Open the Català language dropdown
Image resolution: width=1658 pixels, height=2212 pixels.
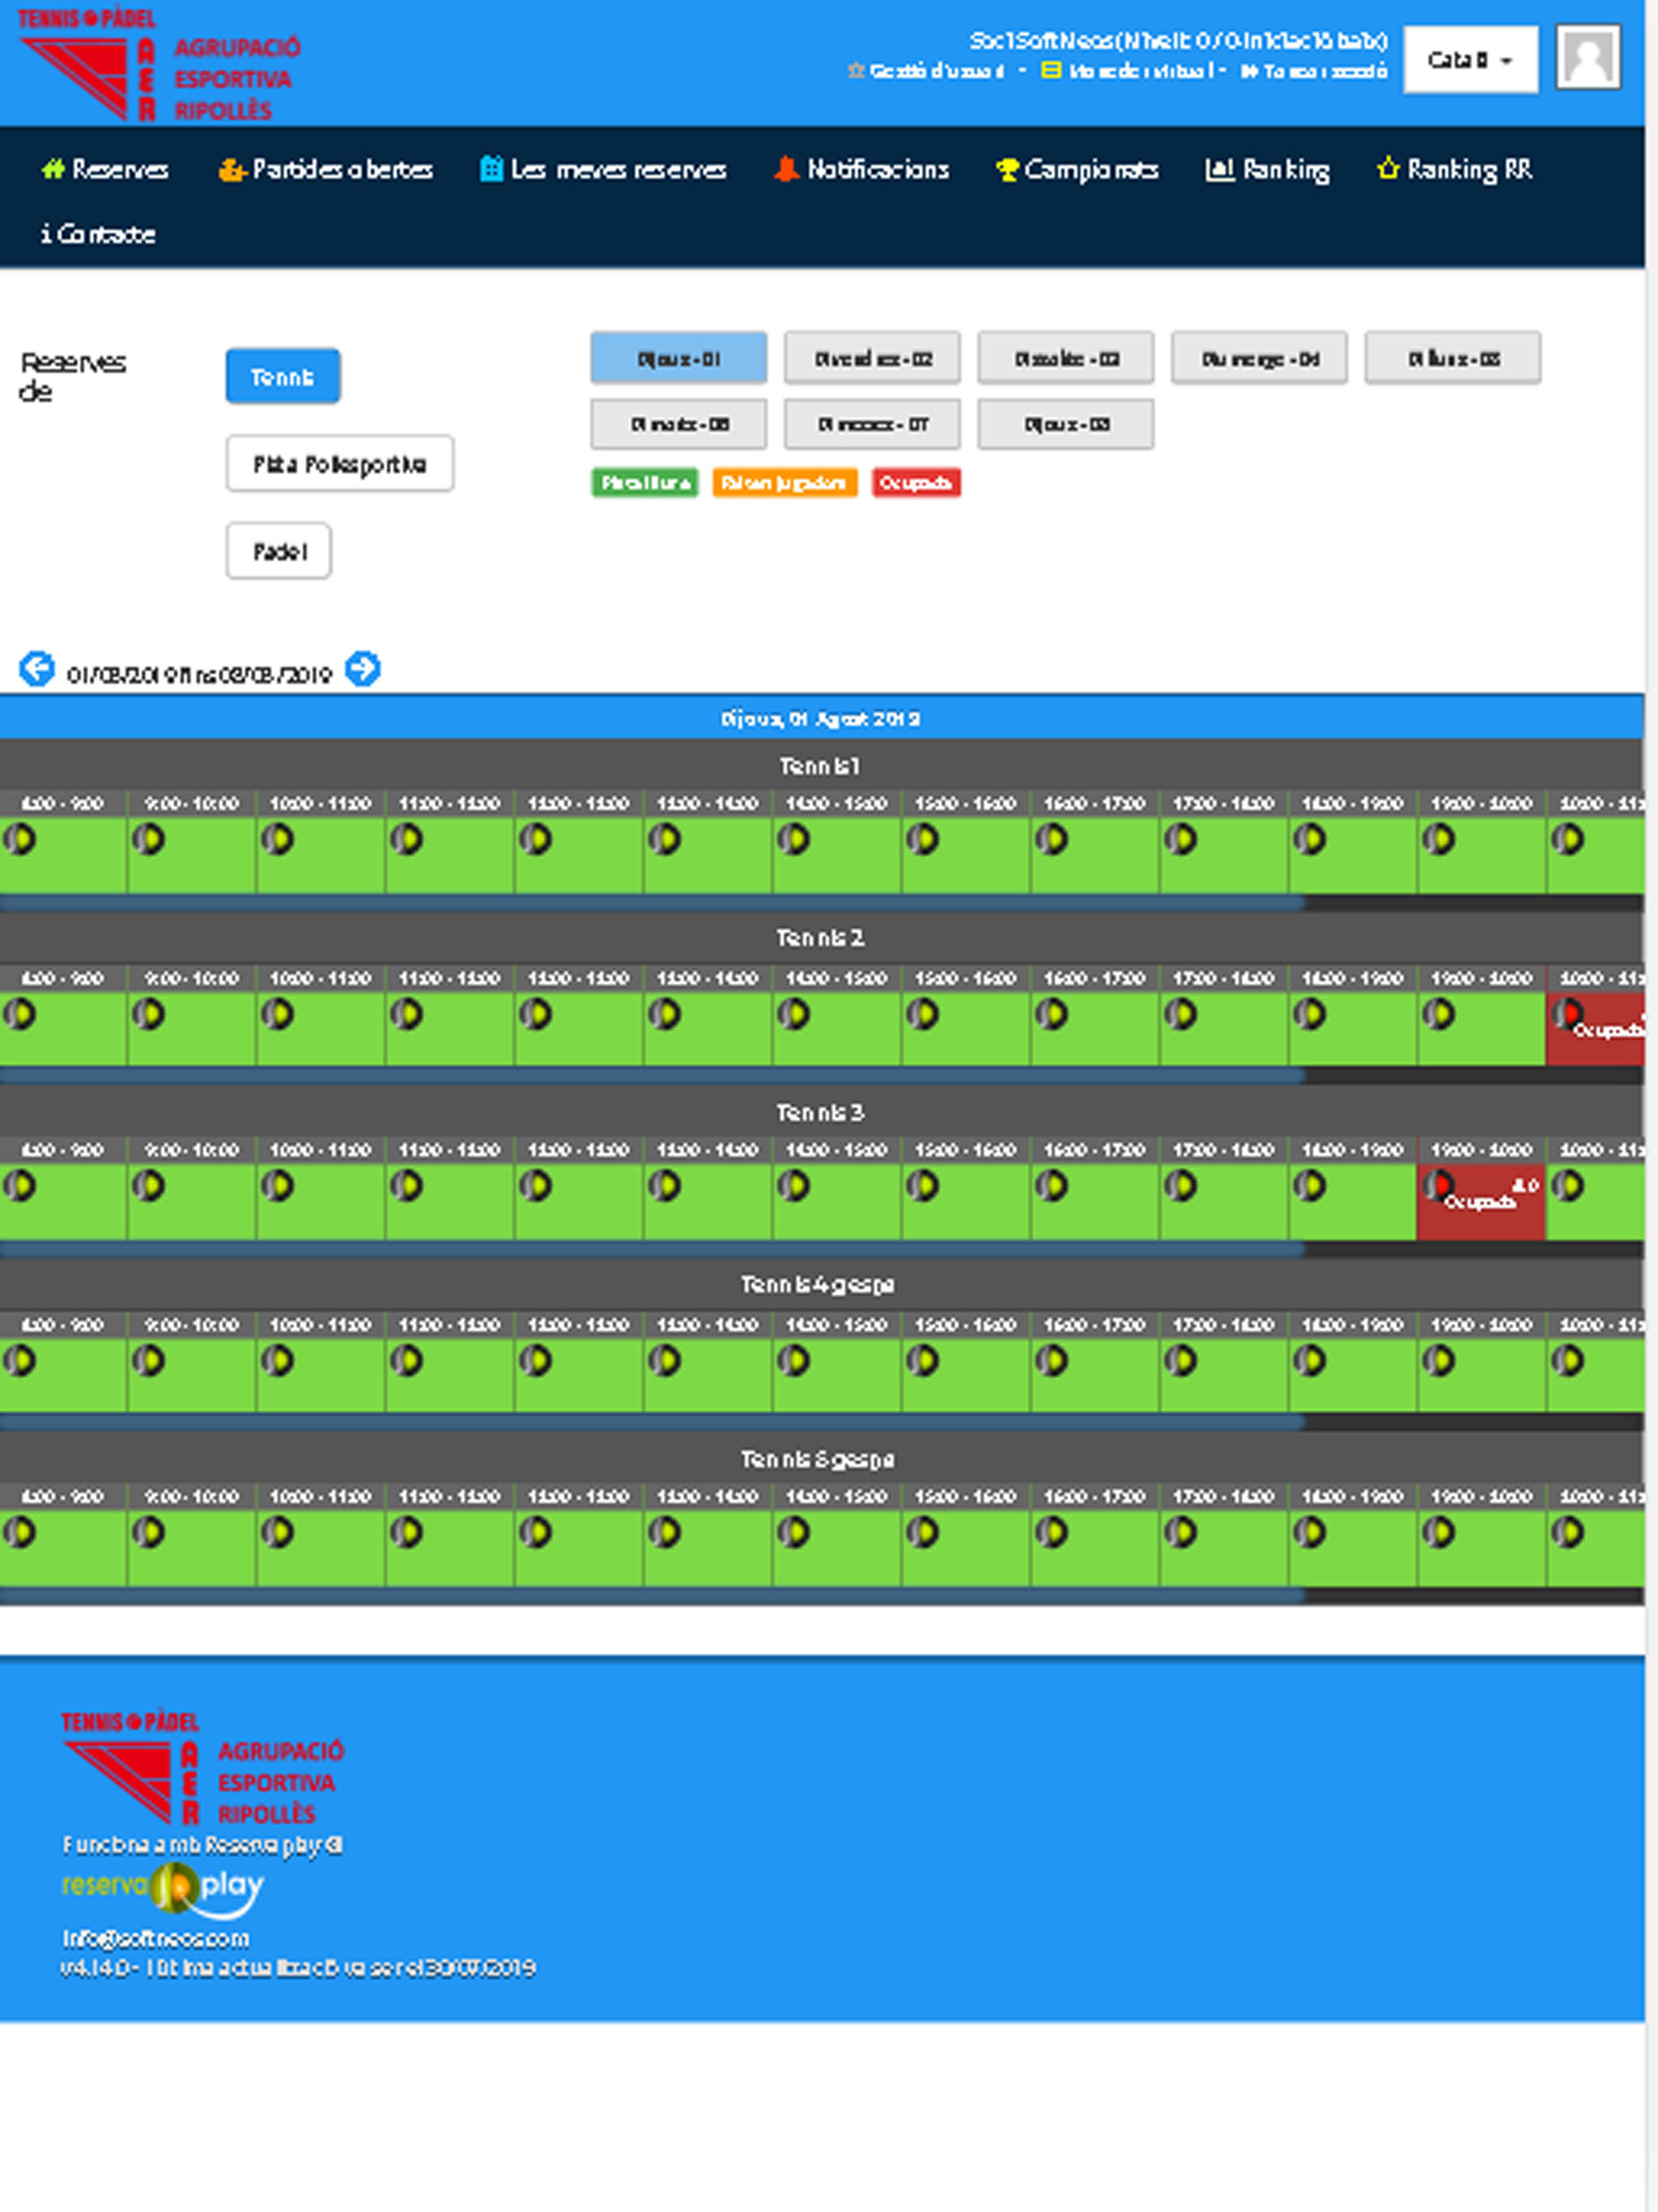pyautogui.click(x=1471, y=60)
